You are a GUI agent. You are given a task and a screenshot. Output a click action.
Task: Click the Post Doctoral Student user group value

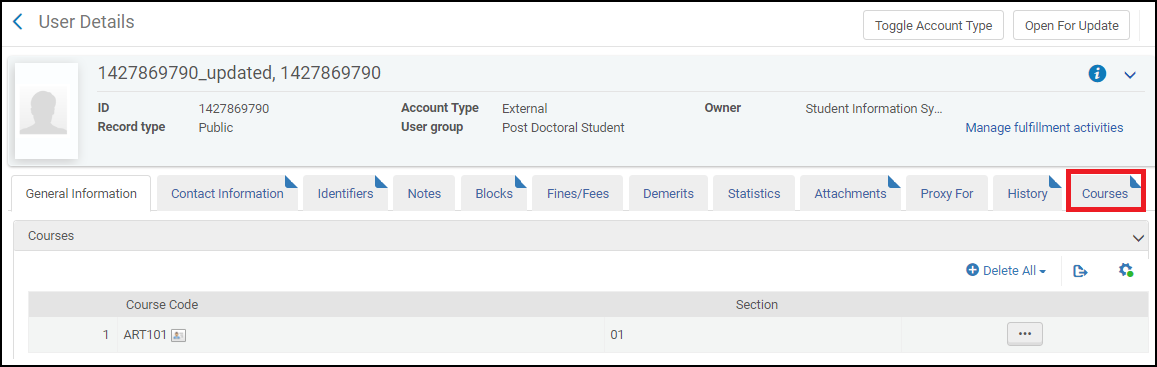coord(563,128)
